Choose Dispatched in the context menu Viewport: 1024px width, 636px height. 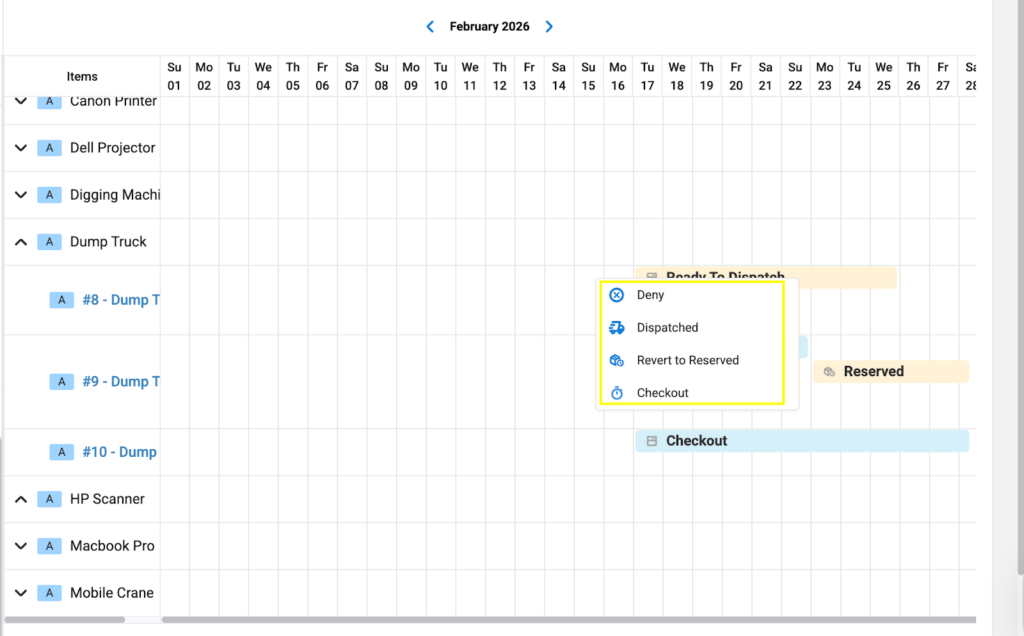(x=667, y=328)
